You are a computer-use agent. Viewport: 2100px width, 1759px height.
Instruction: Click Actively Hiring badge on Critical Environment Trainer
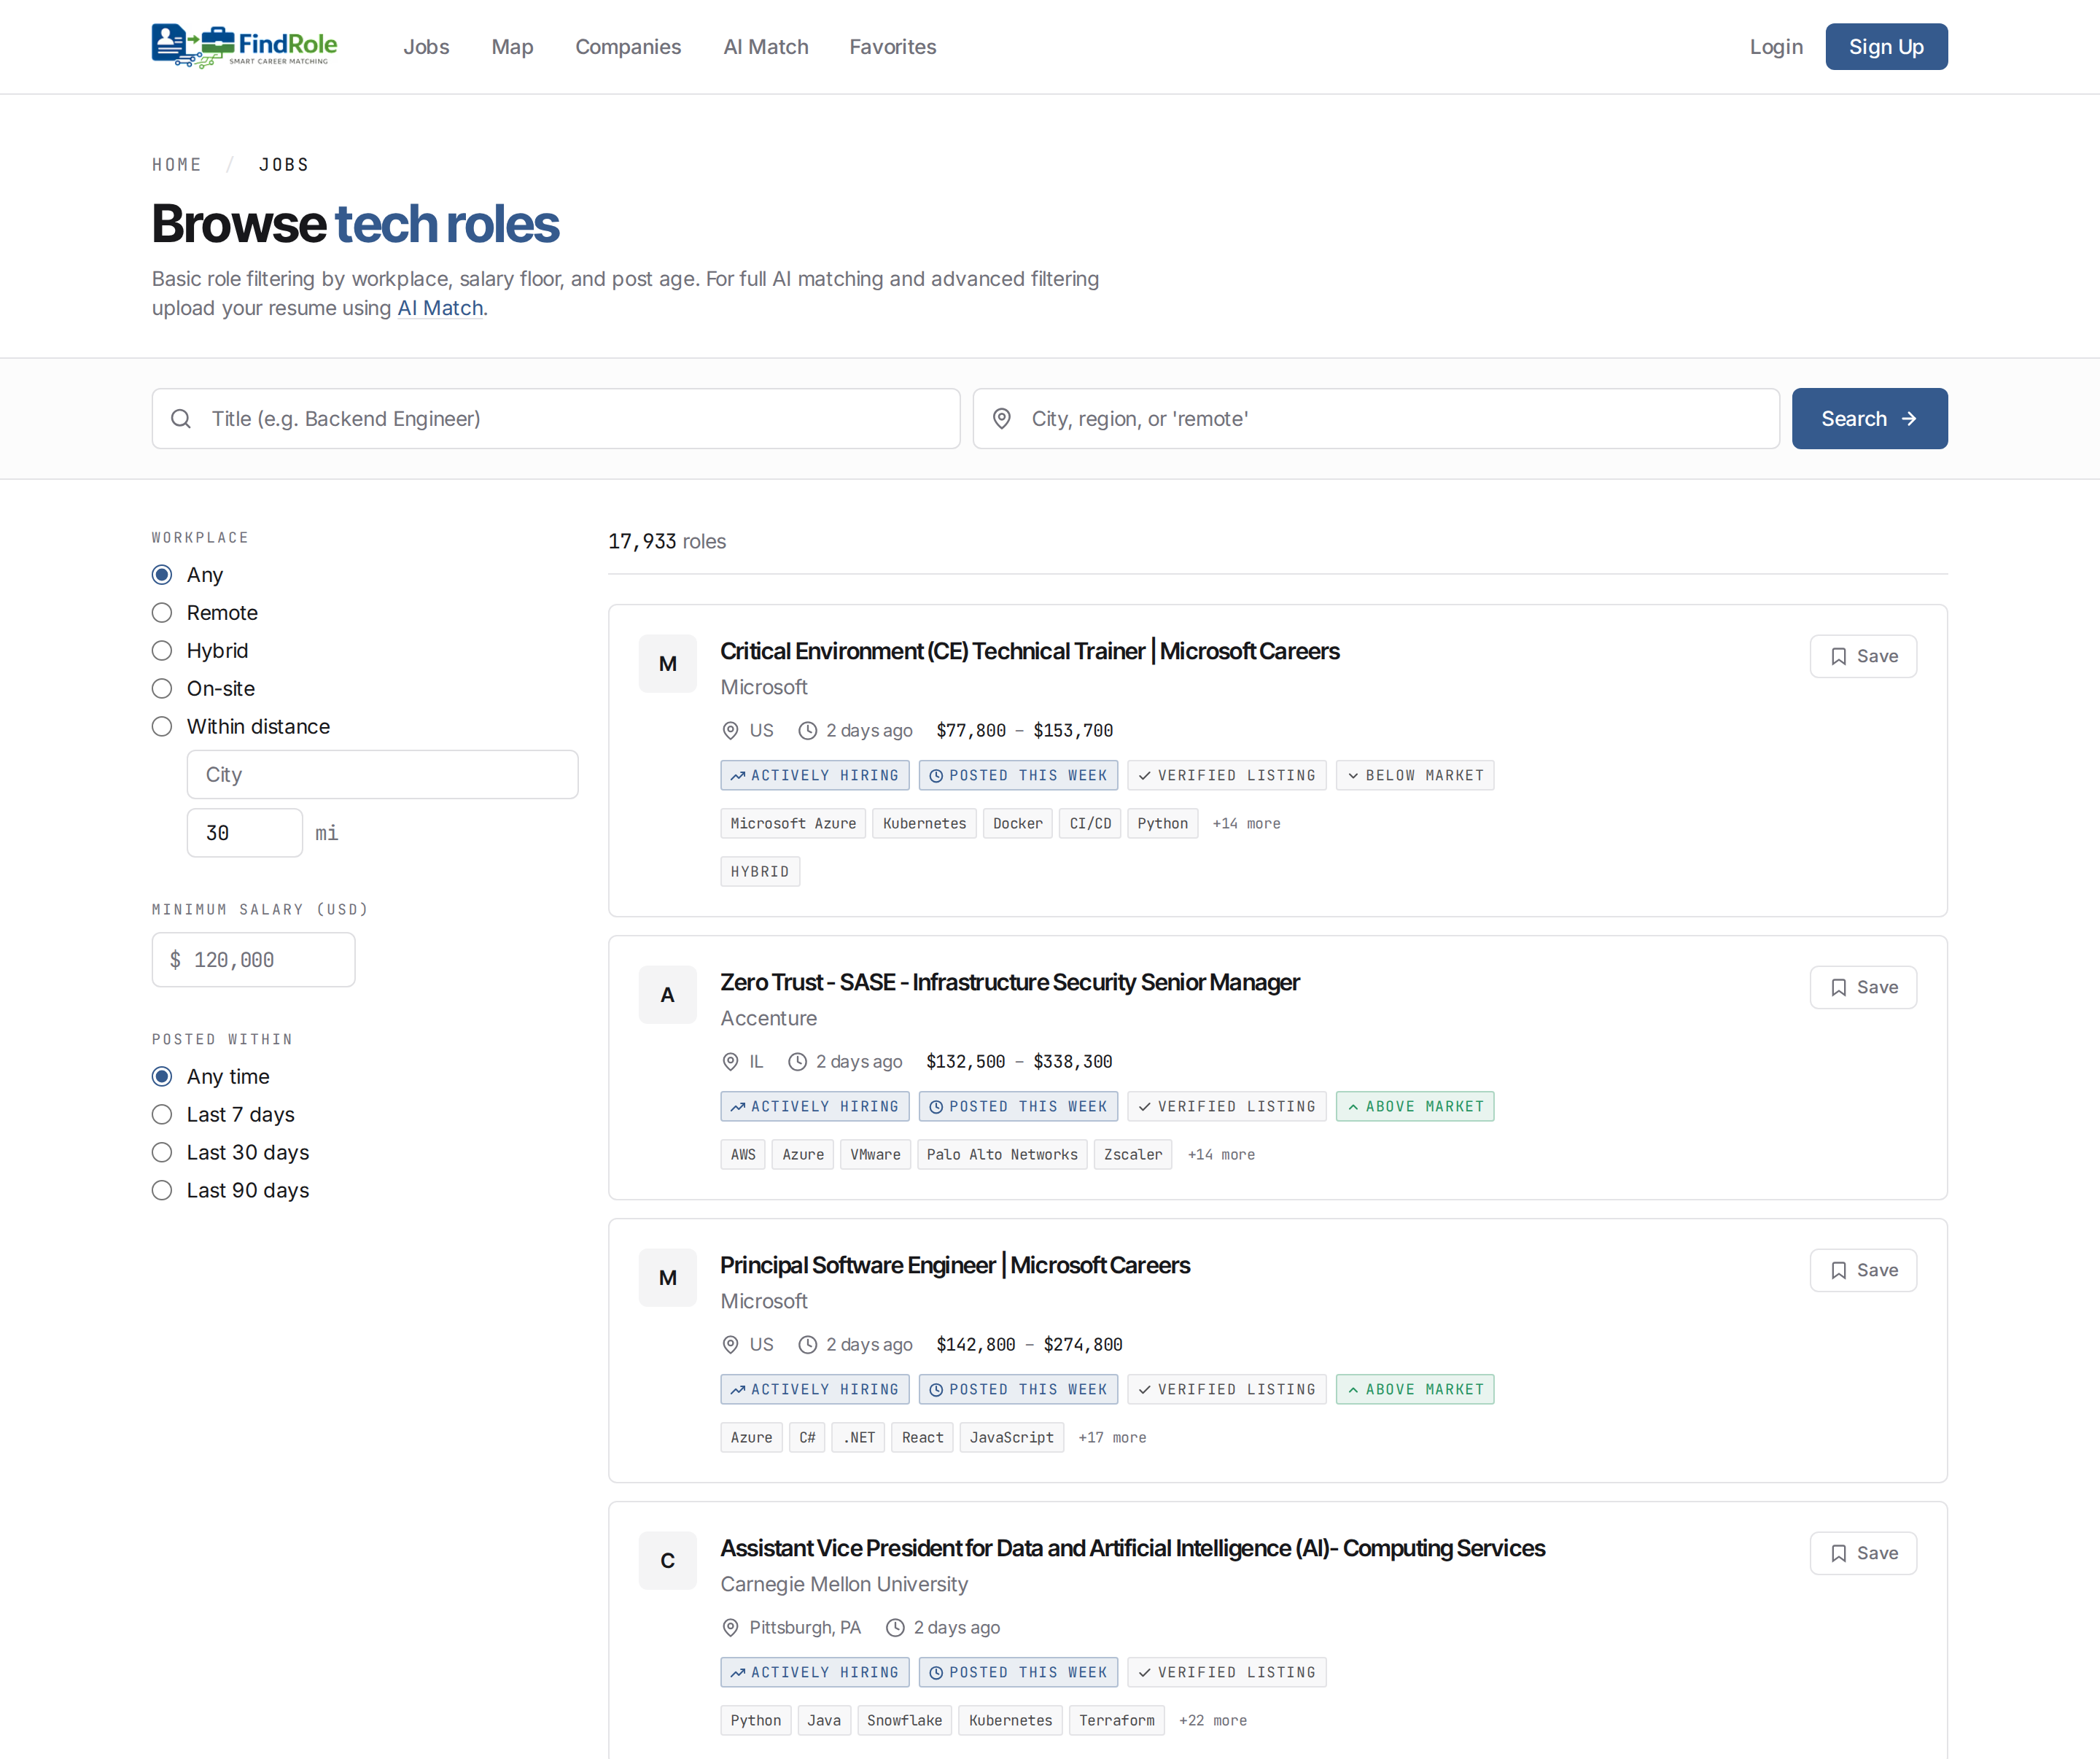pos(815,776)
